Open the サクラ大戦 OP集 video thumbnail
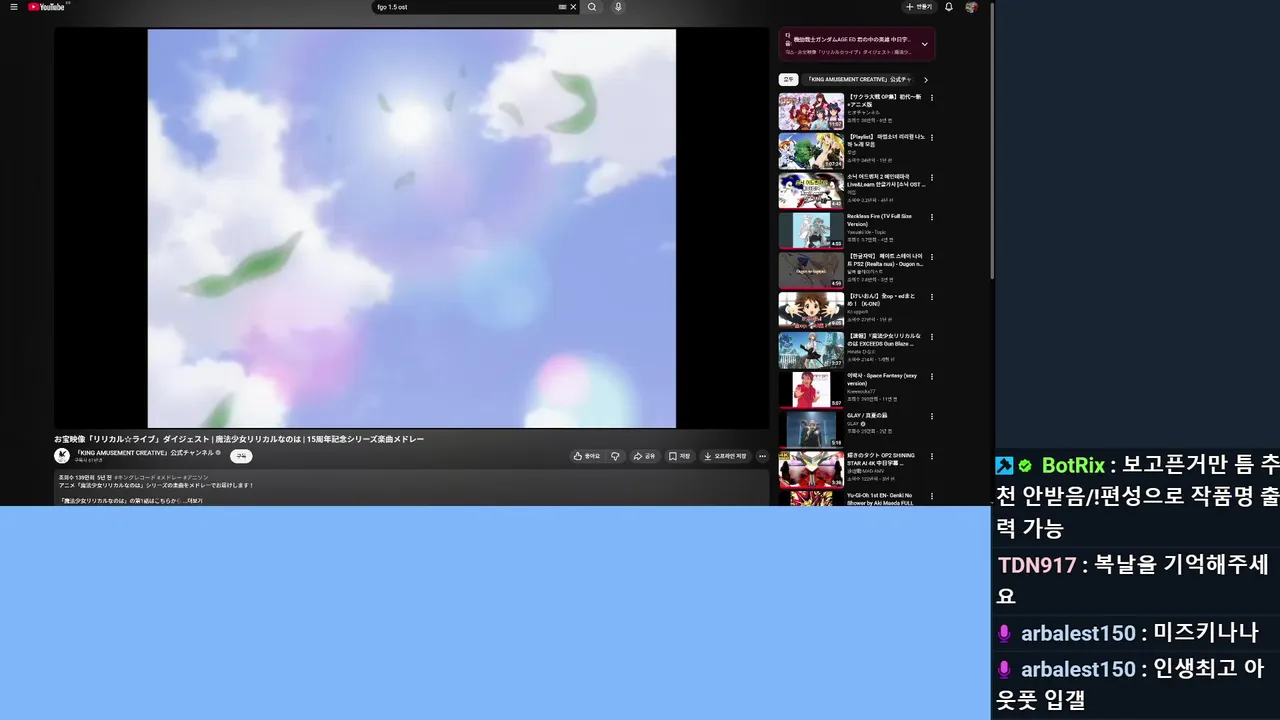Image resolution: width=1280 pixels, height=720 pixels. click(811, 111)
